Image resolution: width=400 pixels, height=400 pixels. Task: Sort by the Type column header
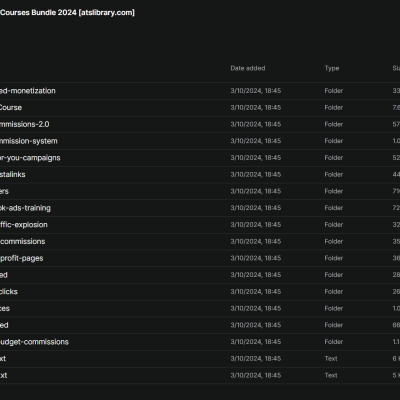(x=332, y=68)
